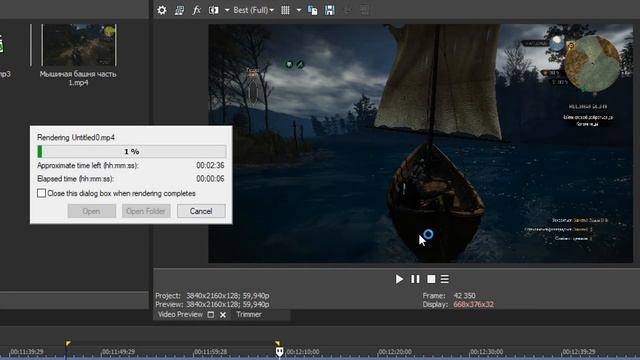Toggle Split Screen View icon
Image resolution: width=640 pixels, height=360 pixels.
click(213, 10)
